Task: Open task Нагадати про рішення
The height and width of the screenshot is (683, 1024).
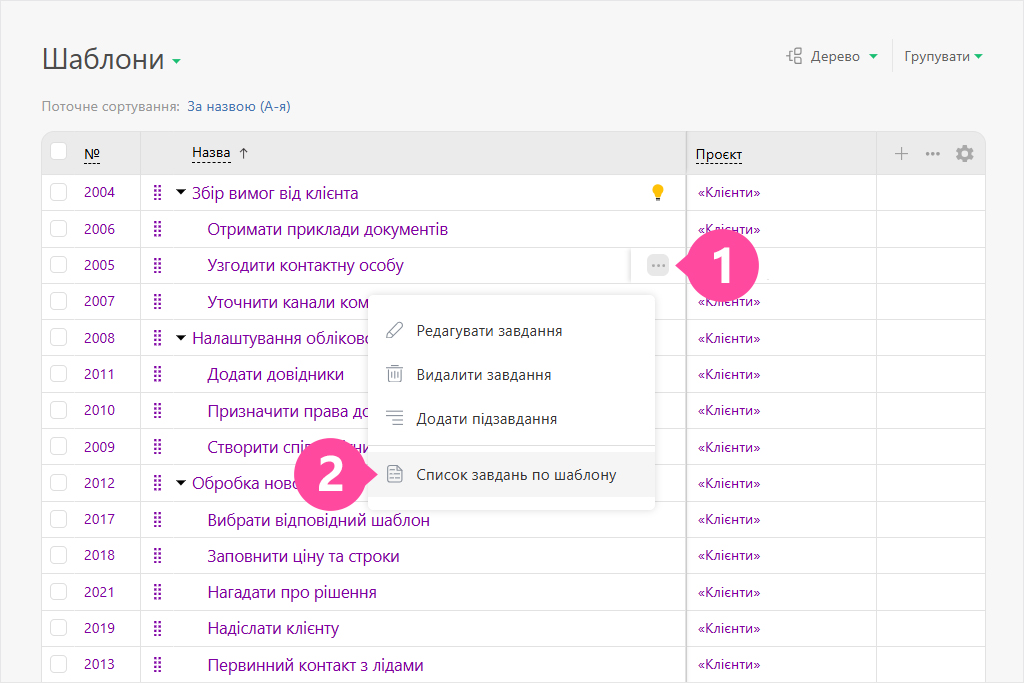Action: (292, 592)
